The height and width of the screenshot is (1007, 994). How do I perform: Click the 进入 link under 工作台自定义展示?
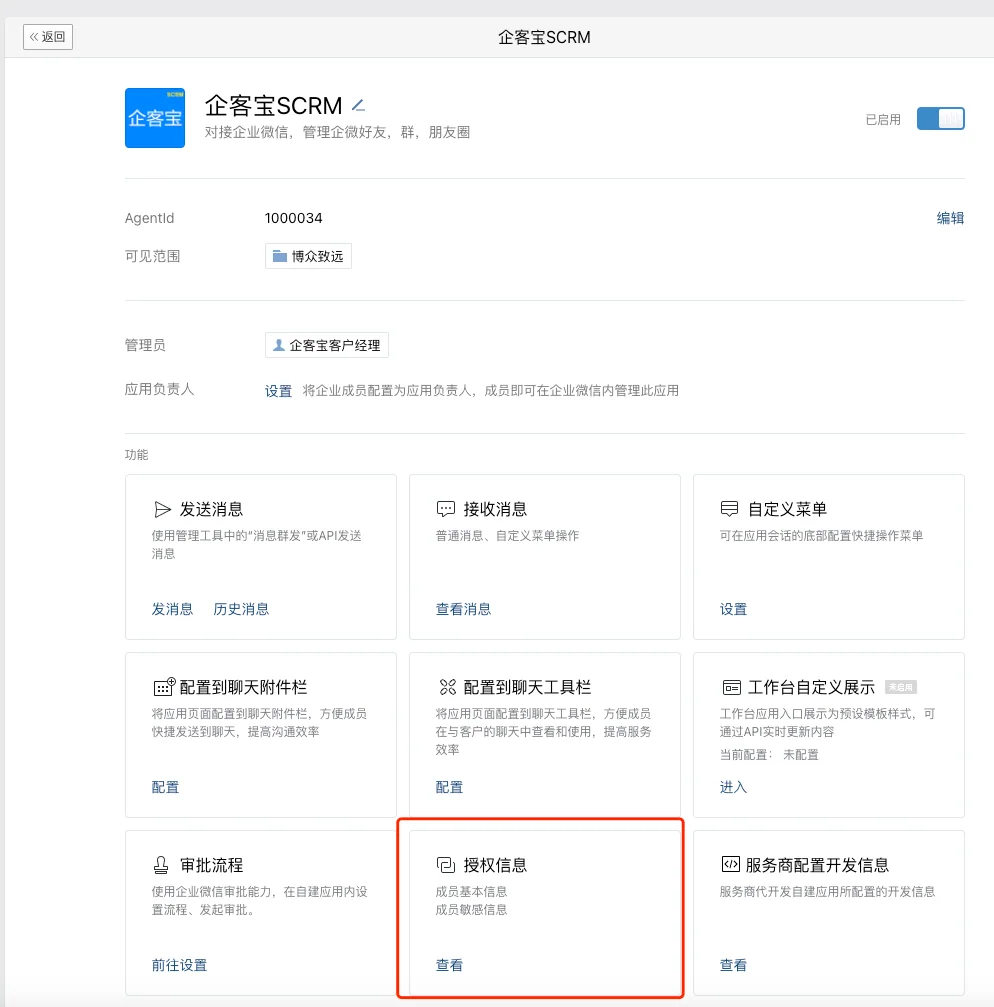[x=733, y=787]
